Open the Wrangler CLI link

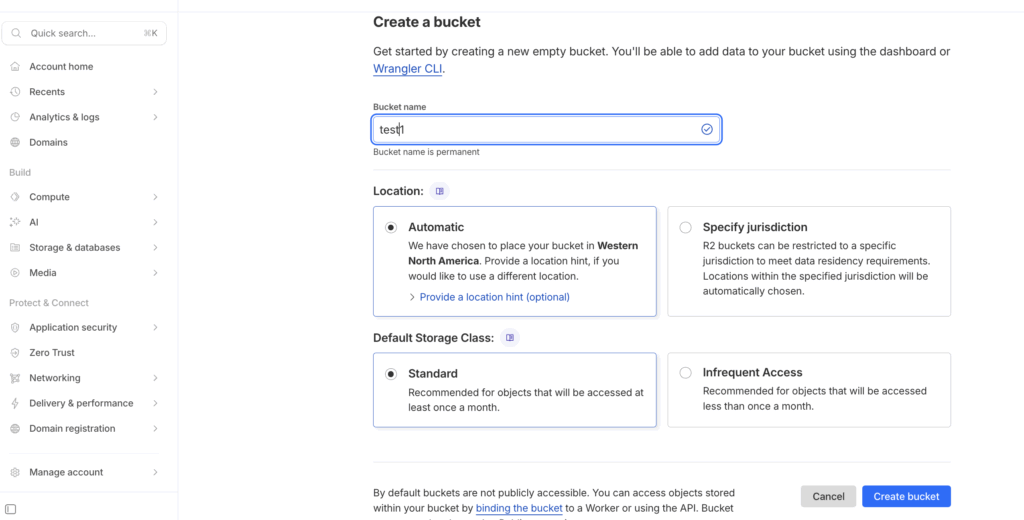408,69
